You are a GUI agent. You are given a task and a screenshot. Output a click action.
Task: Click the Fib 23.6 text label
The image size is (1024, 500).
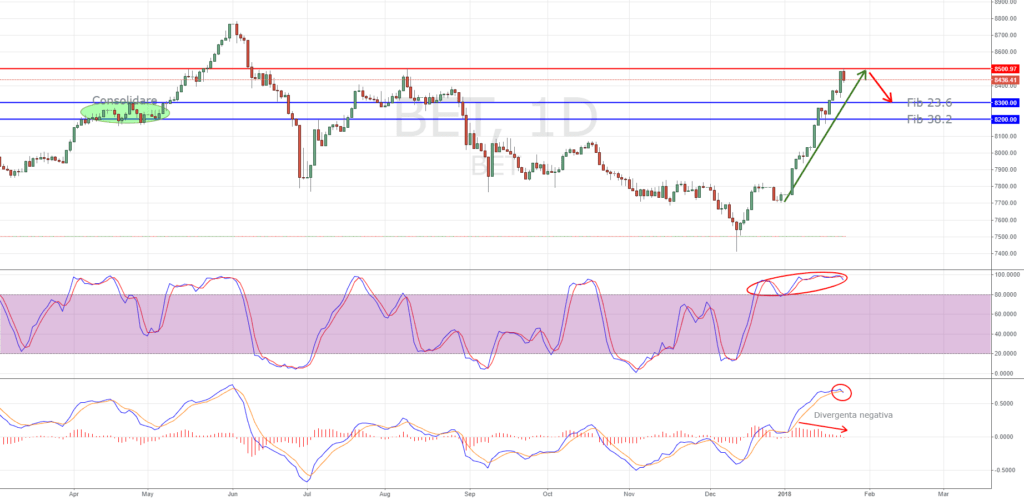pos(929,102)
